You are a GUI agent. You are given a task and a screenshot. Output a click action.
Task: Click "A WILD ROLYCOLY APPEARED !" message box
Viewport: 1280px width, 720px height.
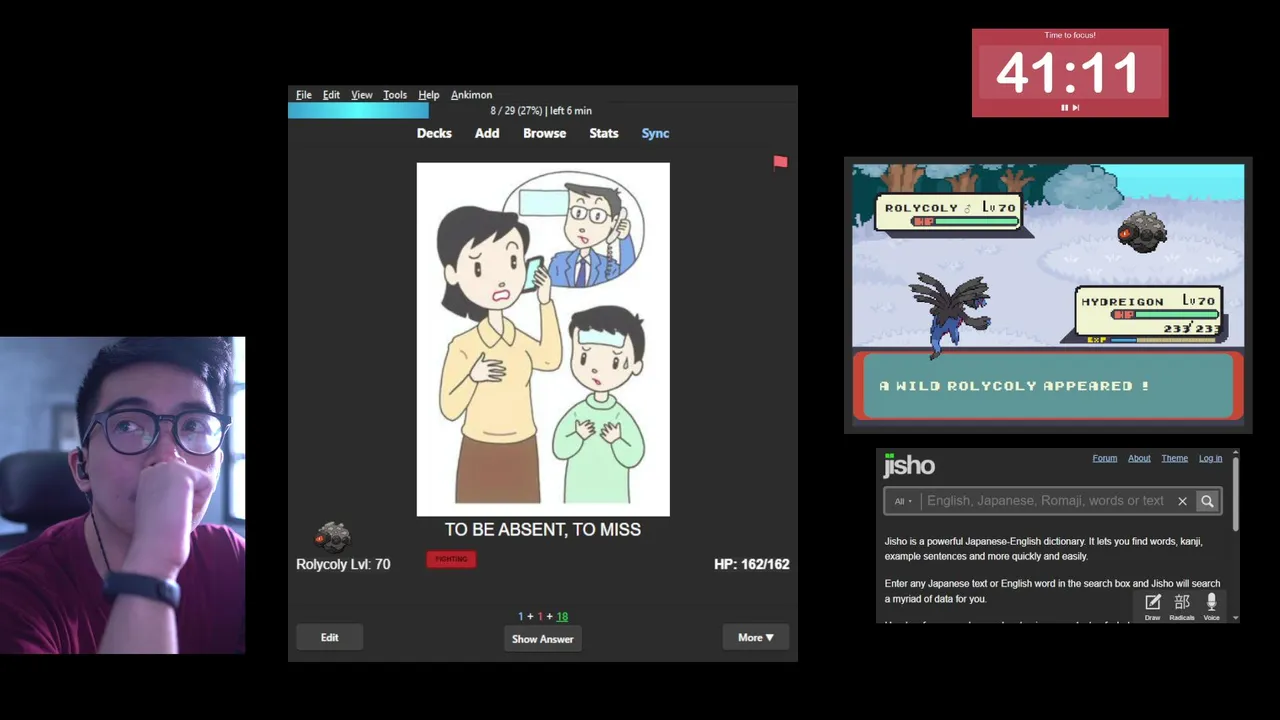click(x=1048, y=385)
